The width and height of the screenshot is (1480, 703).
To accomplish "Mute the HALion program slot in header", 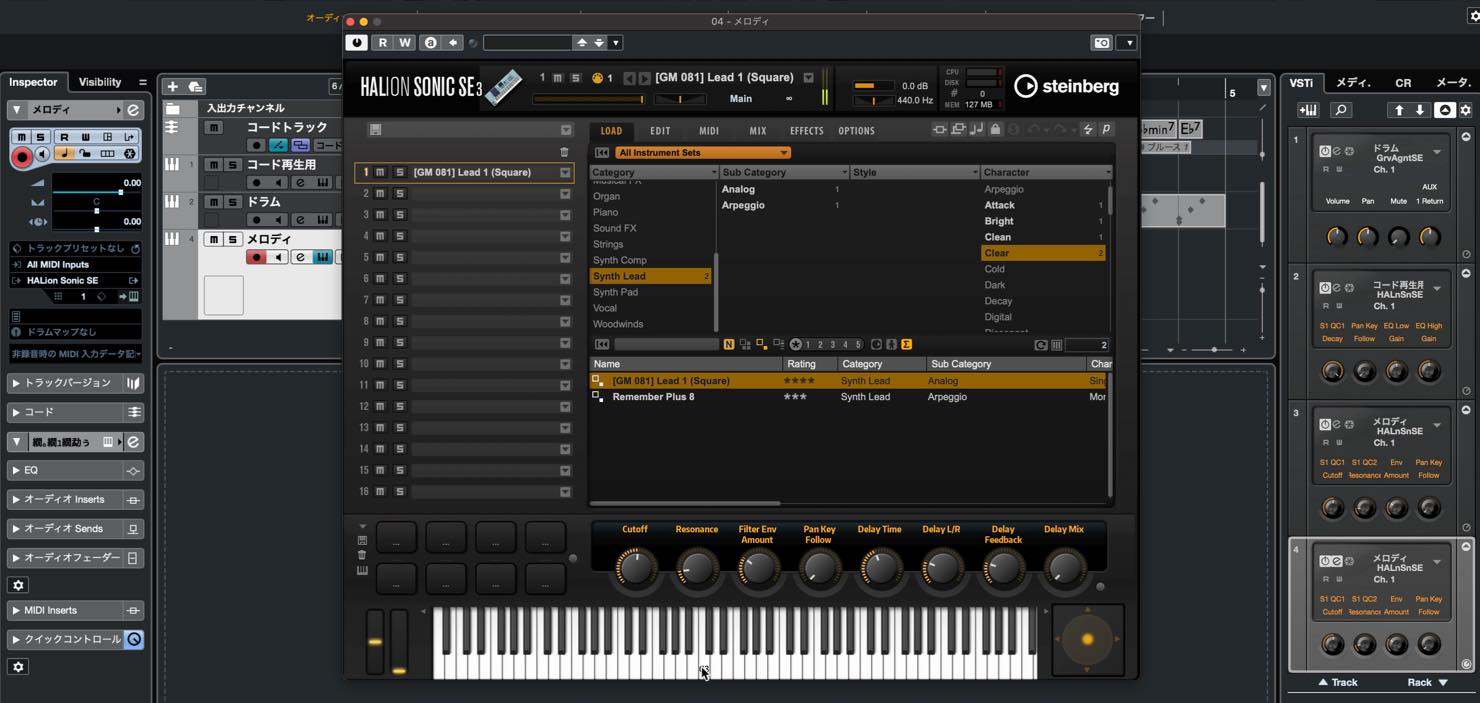I will point(558,77).
